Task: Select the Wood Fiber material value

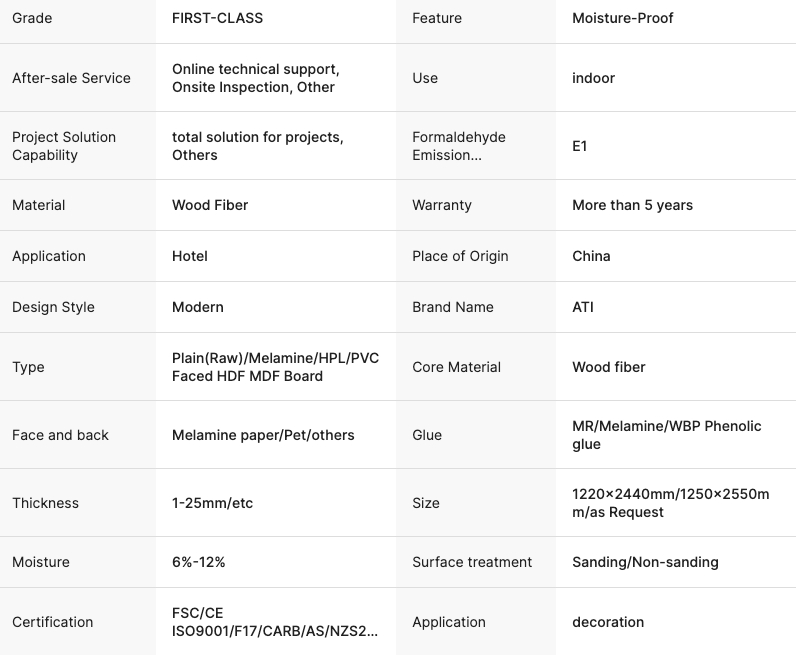Action: click(210, 205)
